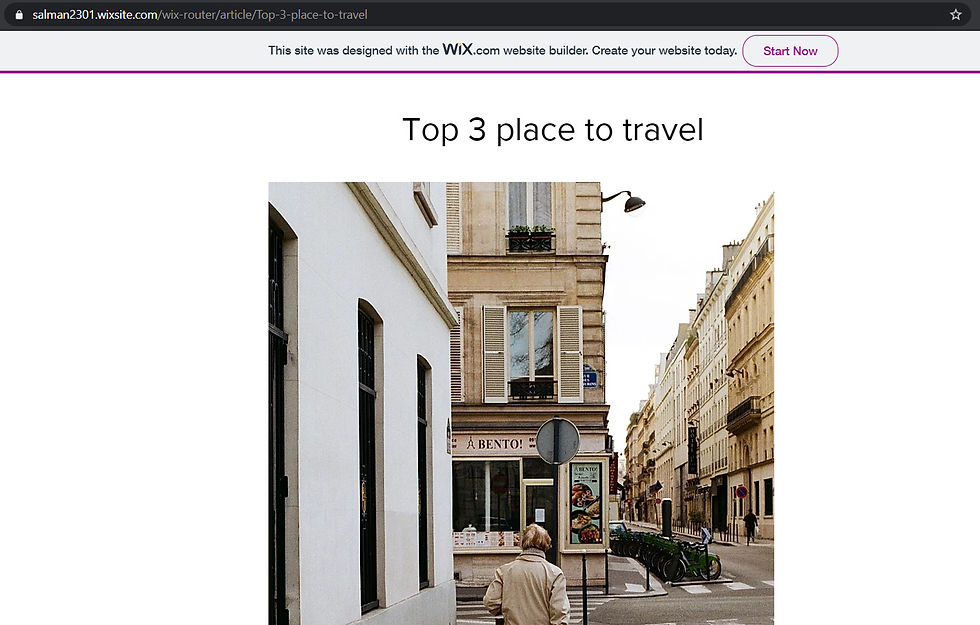The width and height of the screenshot is (980, 625).
Task: Click the row of green parked bikes
Action: 665,554
